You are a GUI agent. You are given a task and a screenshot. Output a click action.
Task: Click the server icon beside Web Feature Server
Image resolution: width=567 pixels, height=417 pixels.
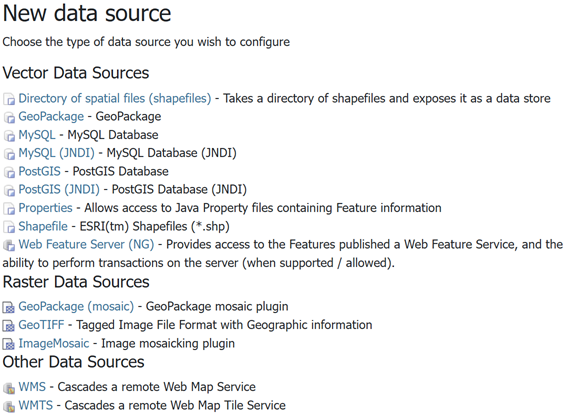tap(9, 245)
